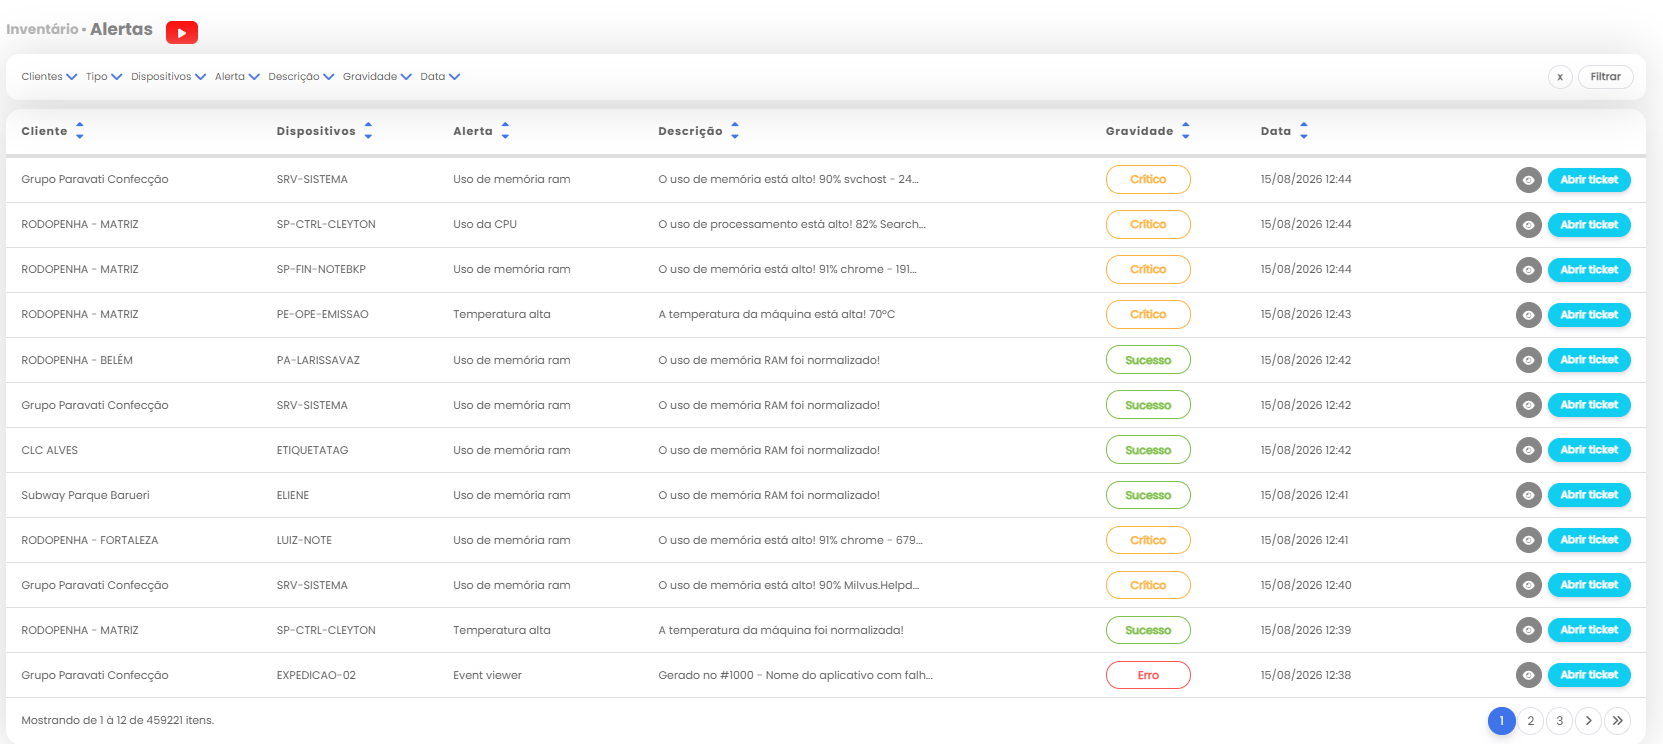Jump to the last results page
The width and height of the screenshot is (1663, 744).
pos(1617,721)
